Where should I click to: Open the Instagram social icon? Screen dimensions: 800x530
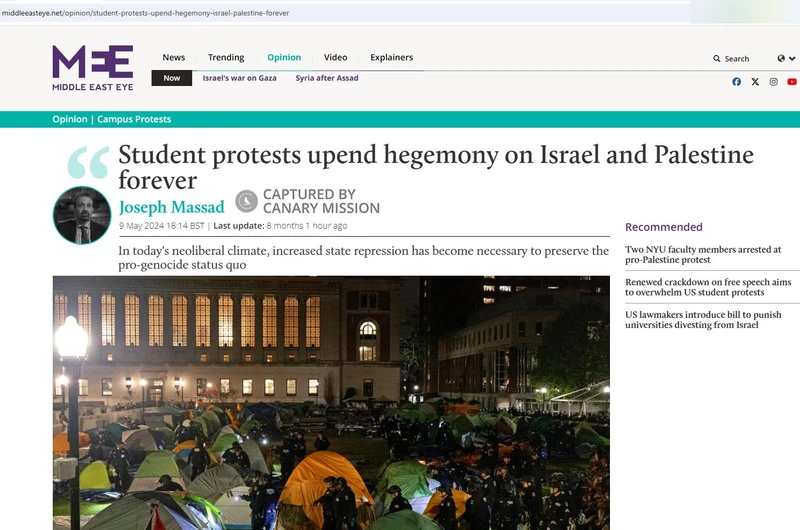[x=773, y=82]
